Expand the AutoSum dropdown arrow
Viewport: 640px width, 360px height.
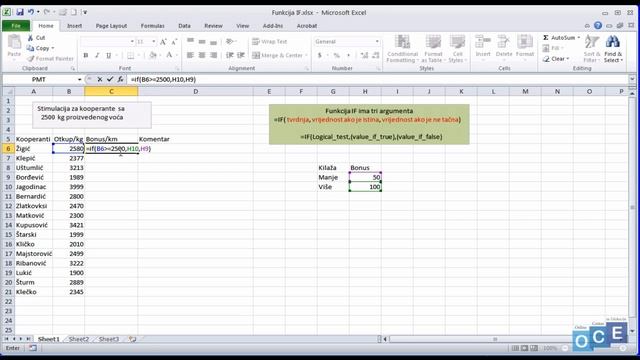578,38
